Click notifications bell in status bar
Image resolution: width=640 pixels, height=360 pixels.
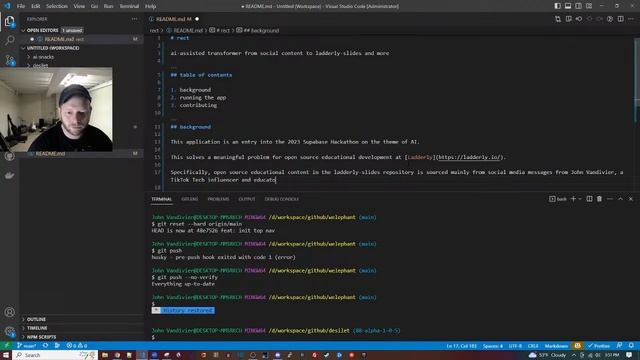click(x=631, y=346)
